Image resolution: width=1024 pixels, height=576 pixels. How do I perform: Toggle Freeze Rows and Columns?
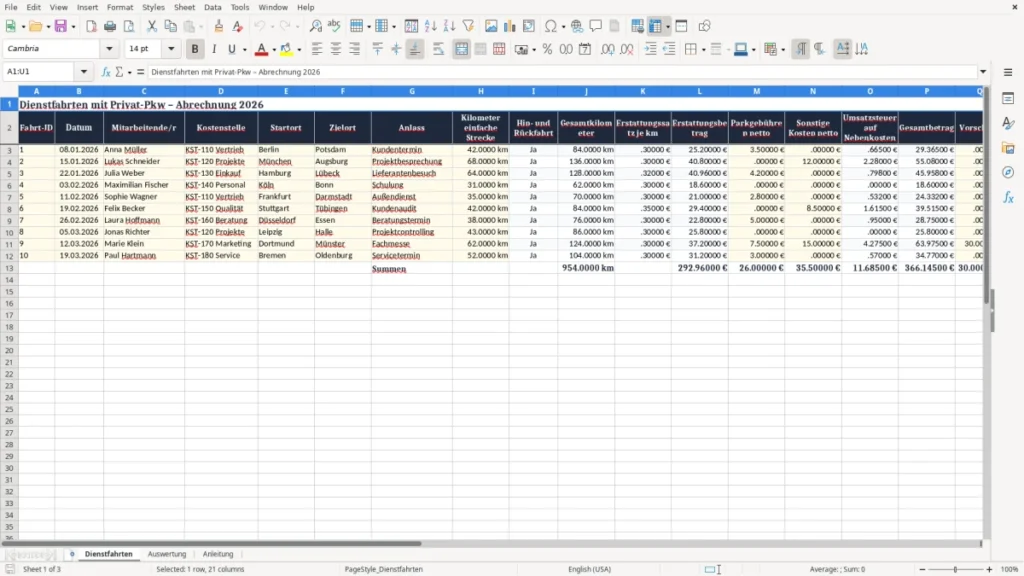click(x=655, y=26)
